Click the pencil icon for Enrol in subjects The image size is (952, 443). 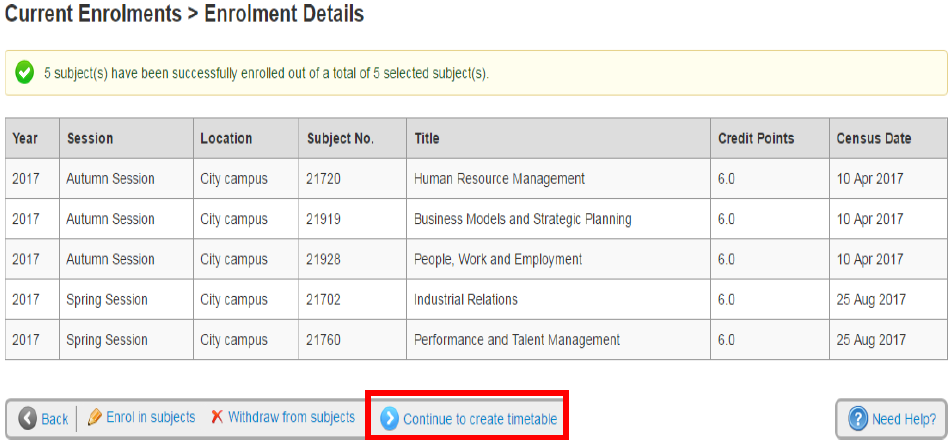click(x=94, y=418)
